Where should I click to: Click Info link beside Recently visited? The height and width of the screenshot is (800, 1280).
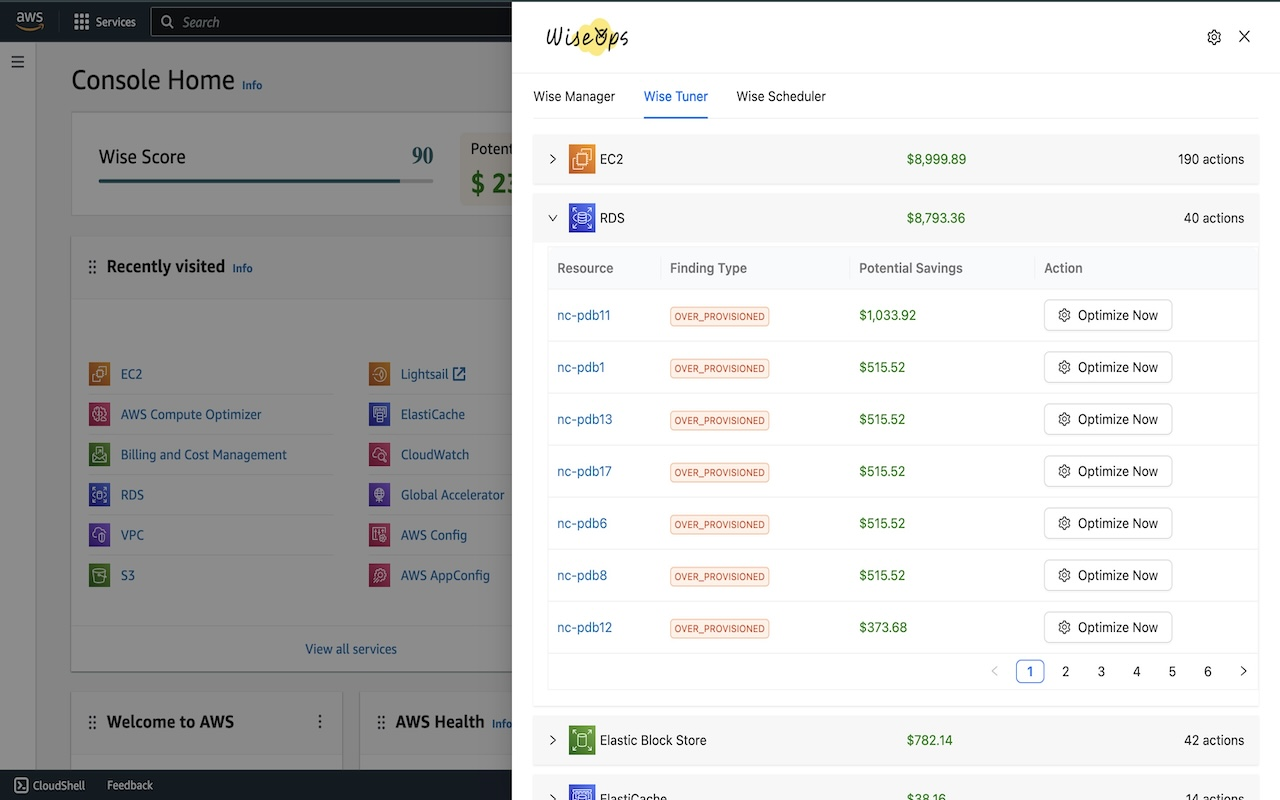[242, 268]
